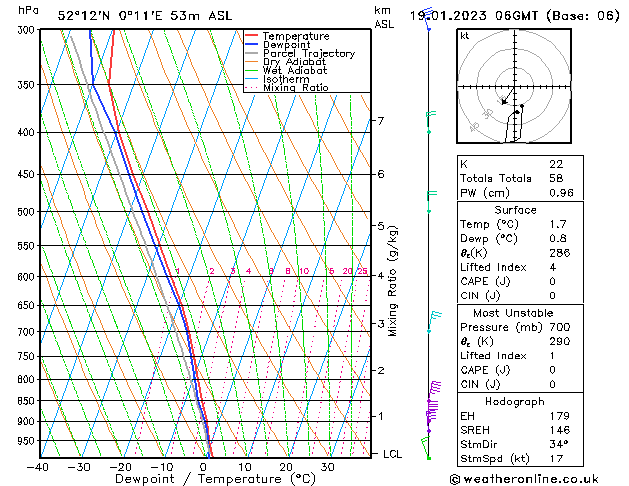Click the StmSpd (kt) value 17
The image size is (629, 486).
556,458
